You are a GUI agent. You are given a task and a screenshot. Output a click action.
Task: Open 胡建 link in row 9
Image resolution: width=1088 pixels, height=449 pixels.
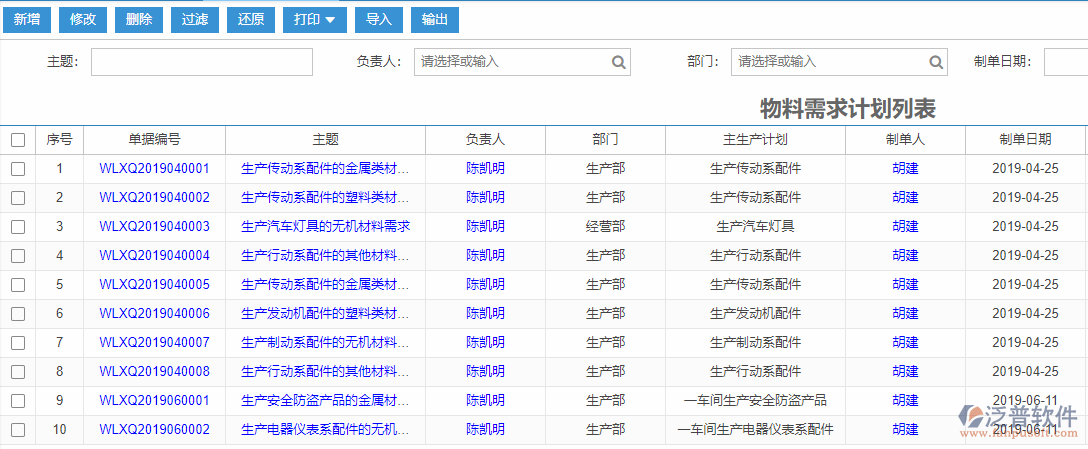click(x=905, y=401)
